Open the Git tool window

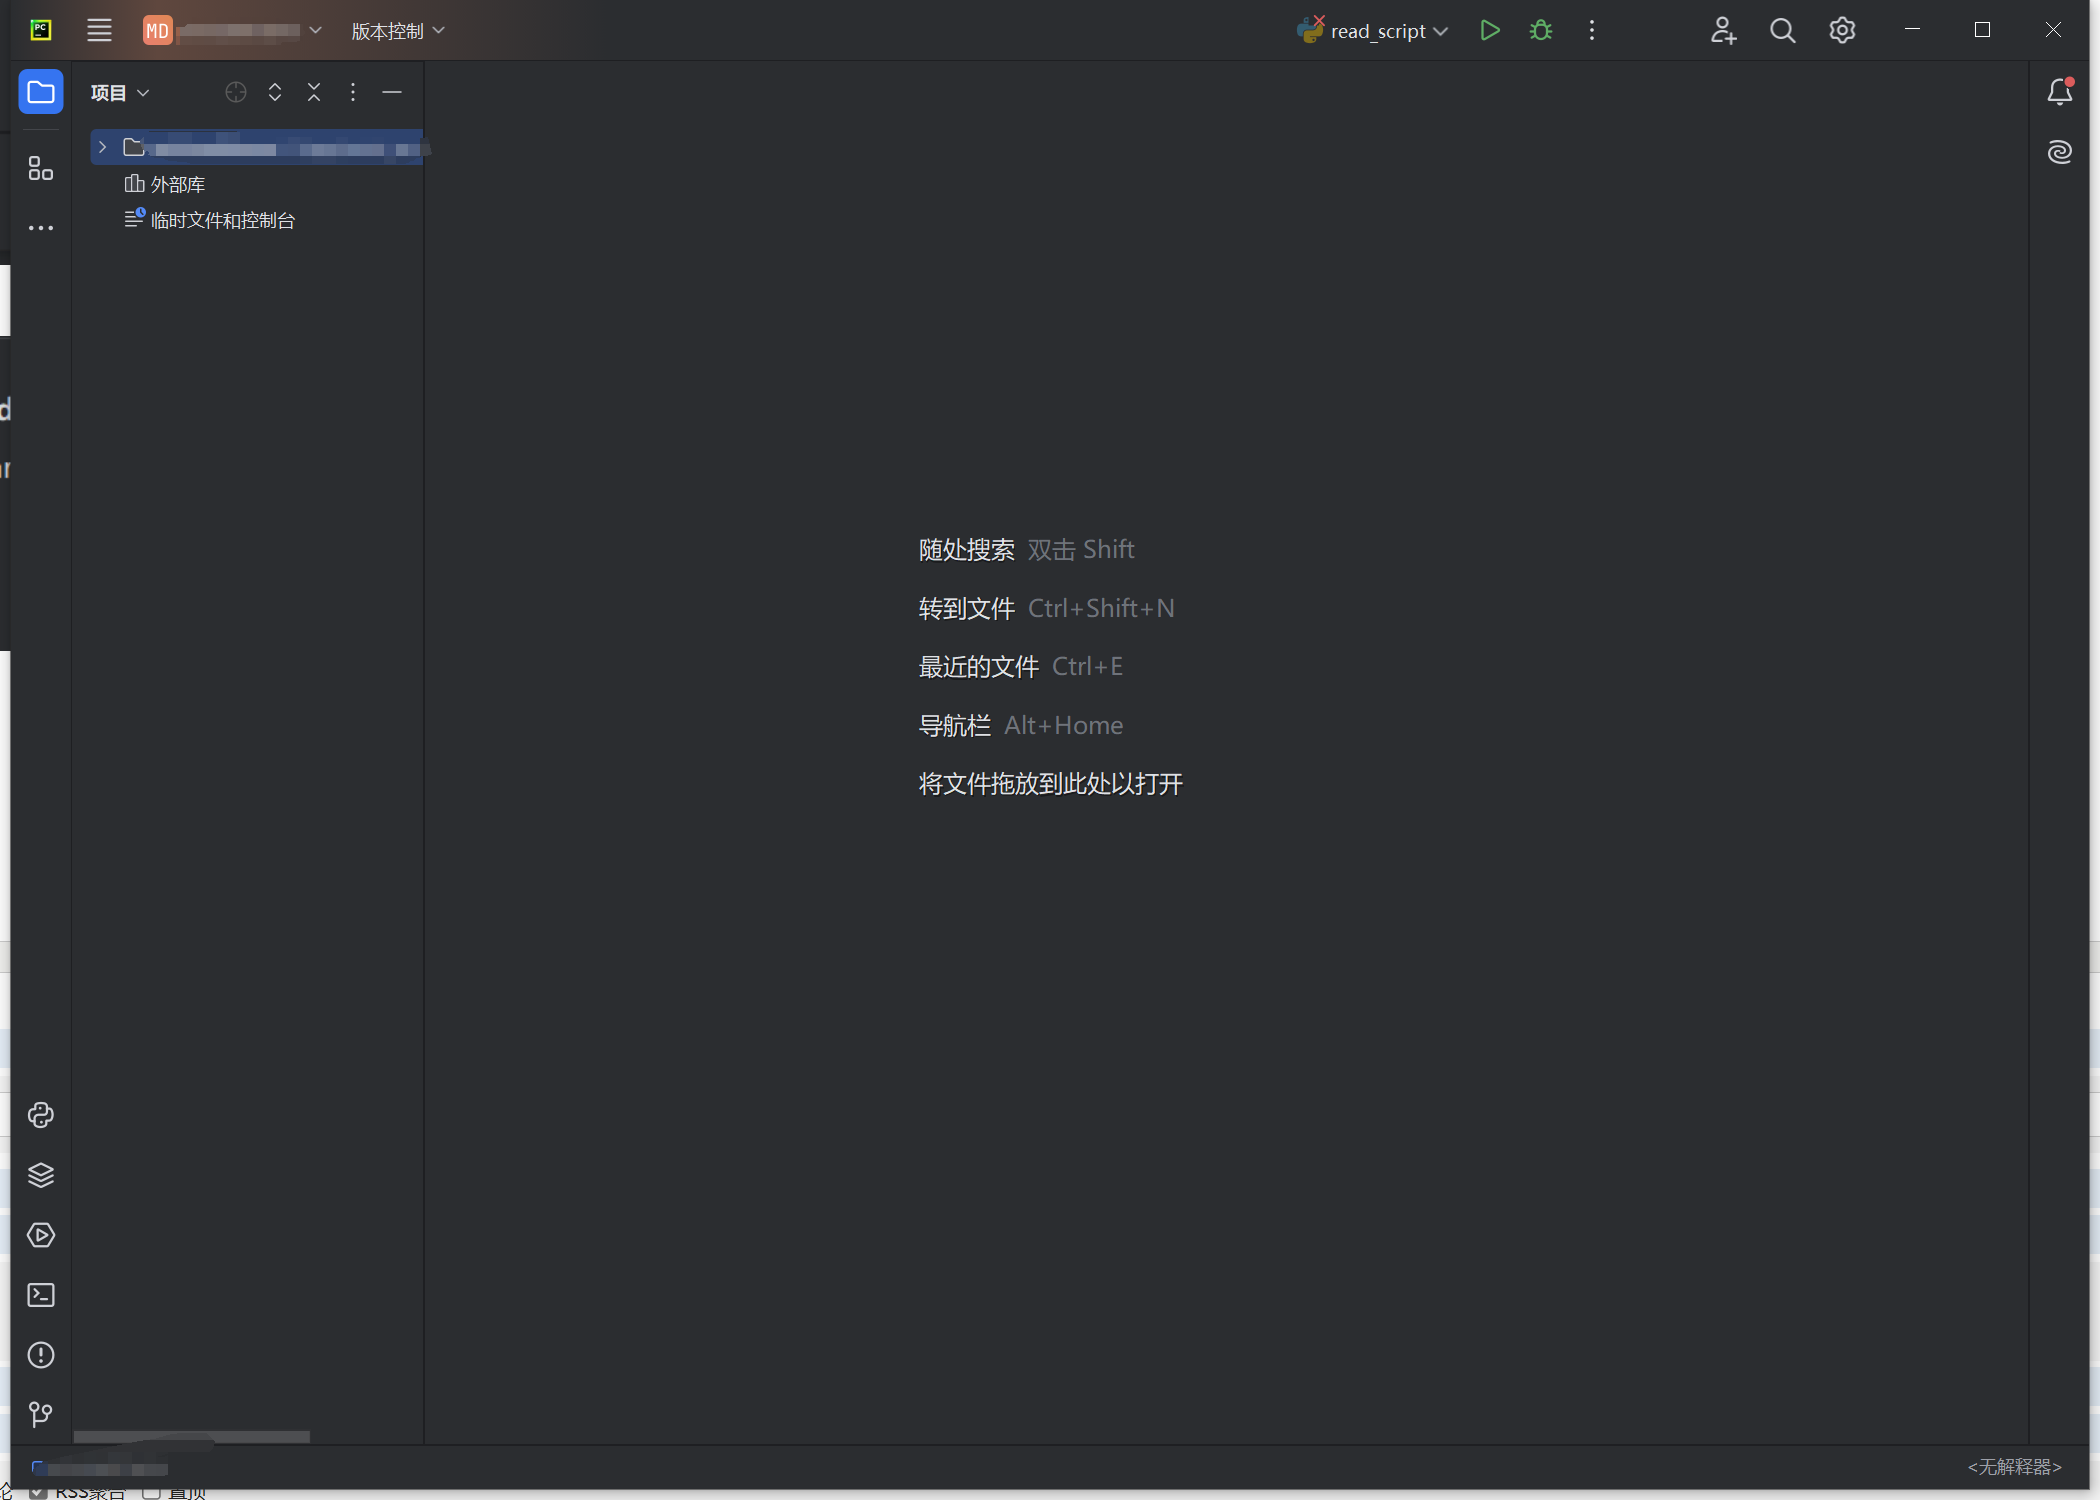pos(41,1415)
